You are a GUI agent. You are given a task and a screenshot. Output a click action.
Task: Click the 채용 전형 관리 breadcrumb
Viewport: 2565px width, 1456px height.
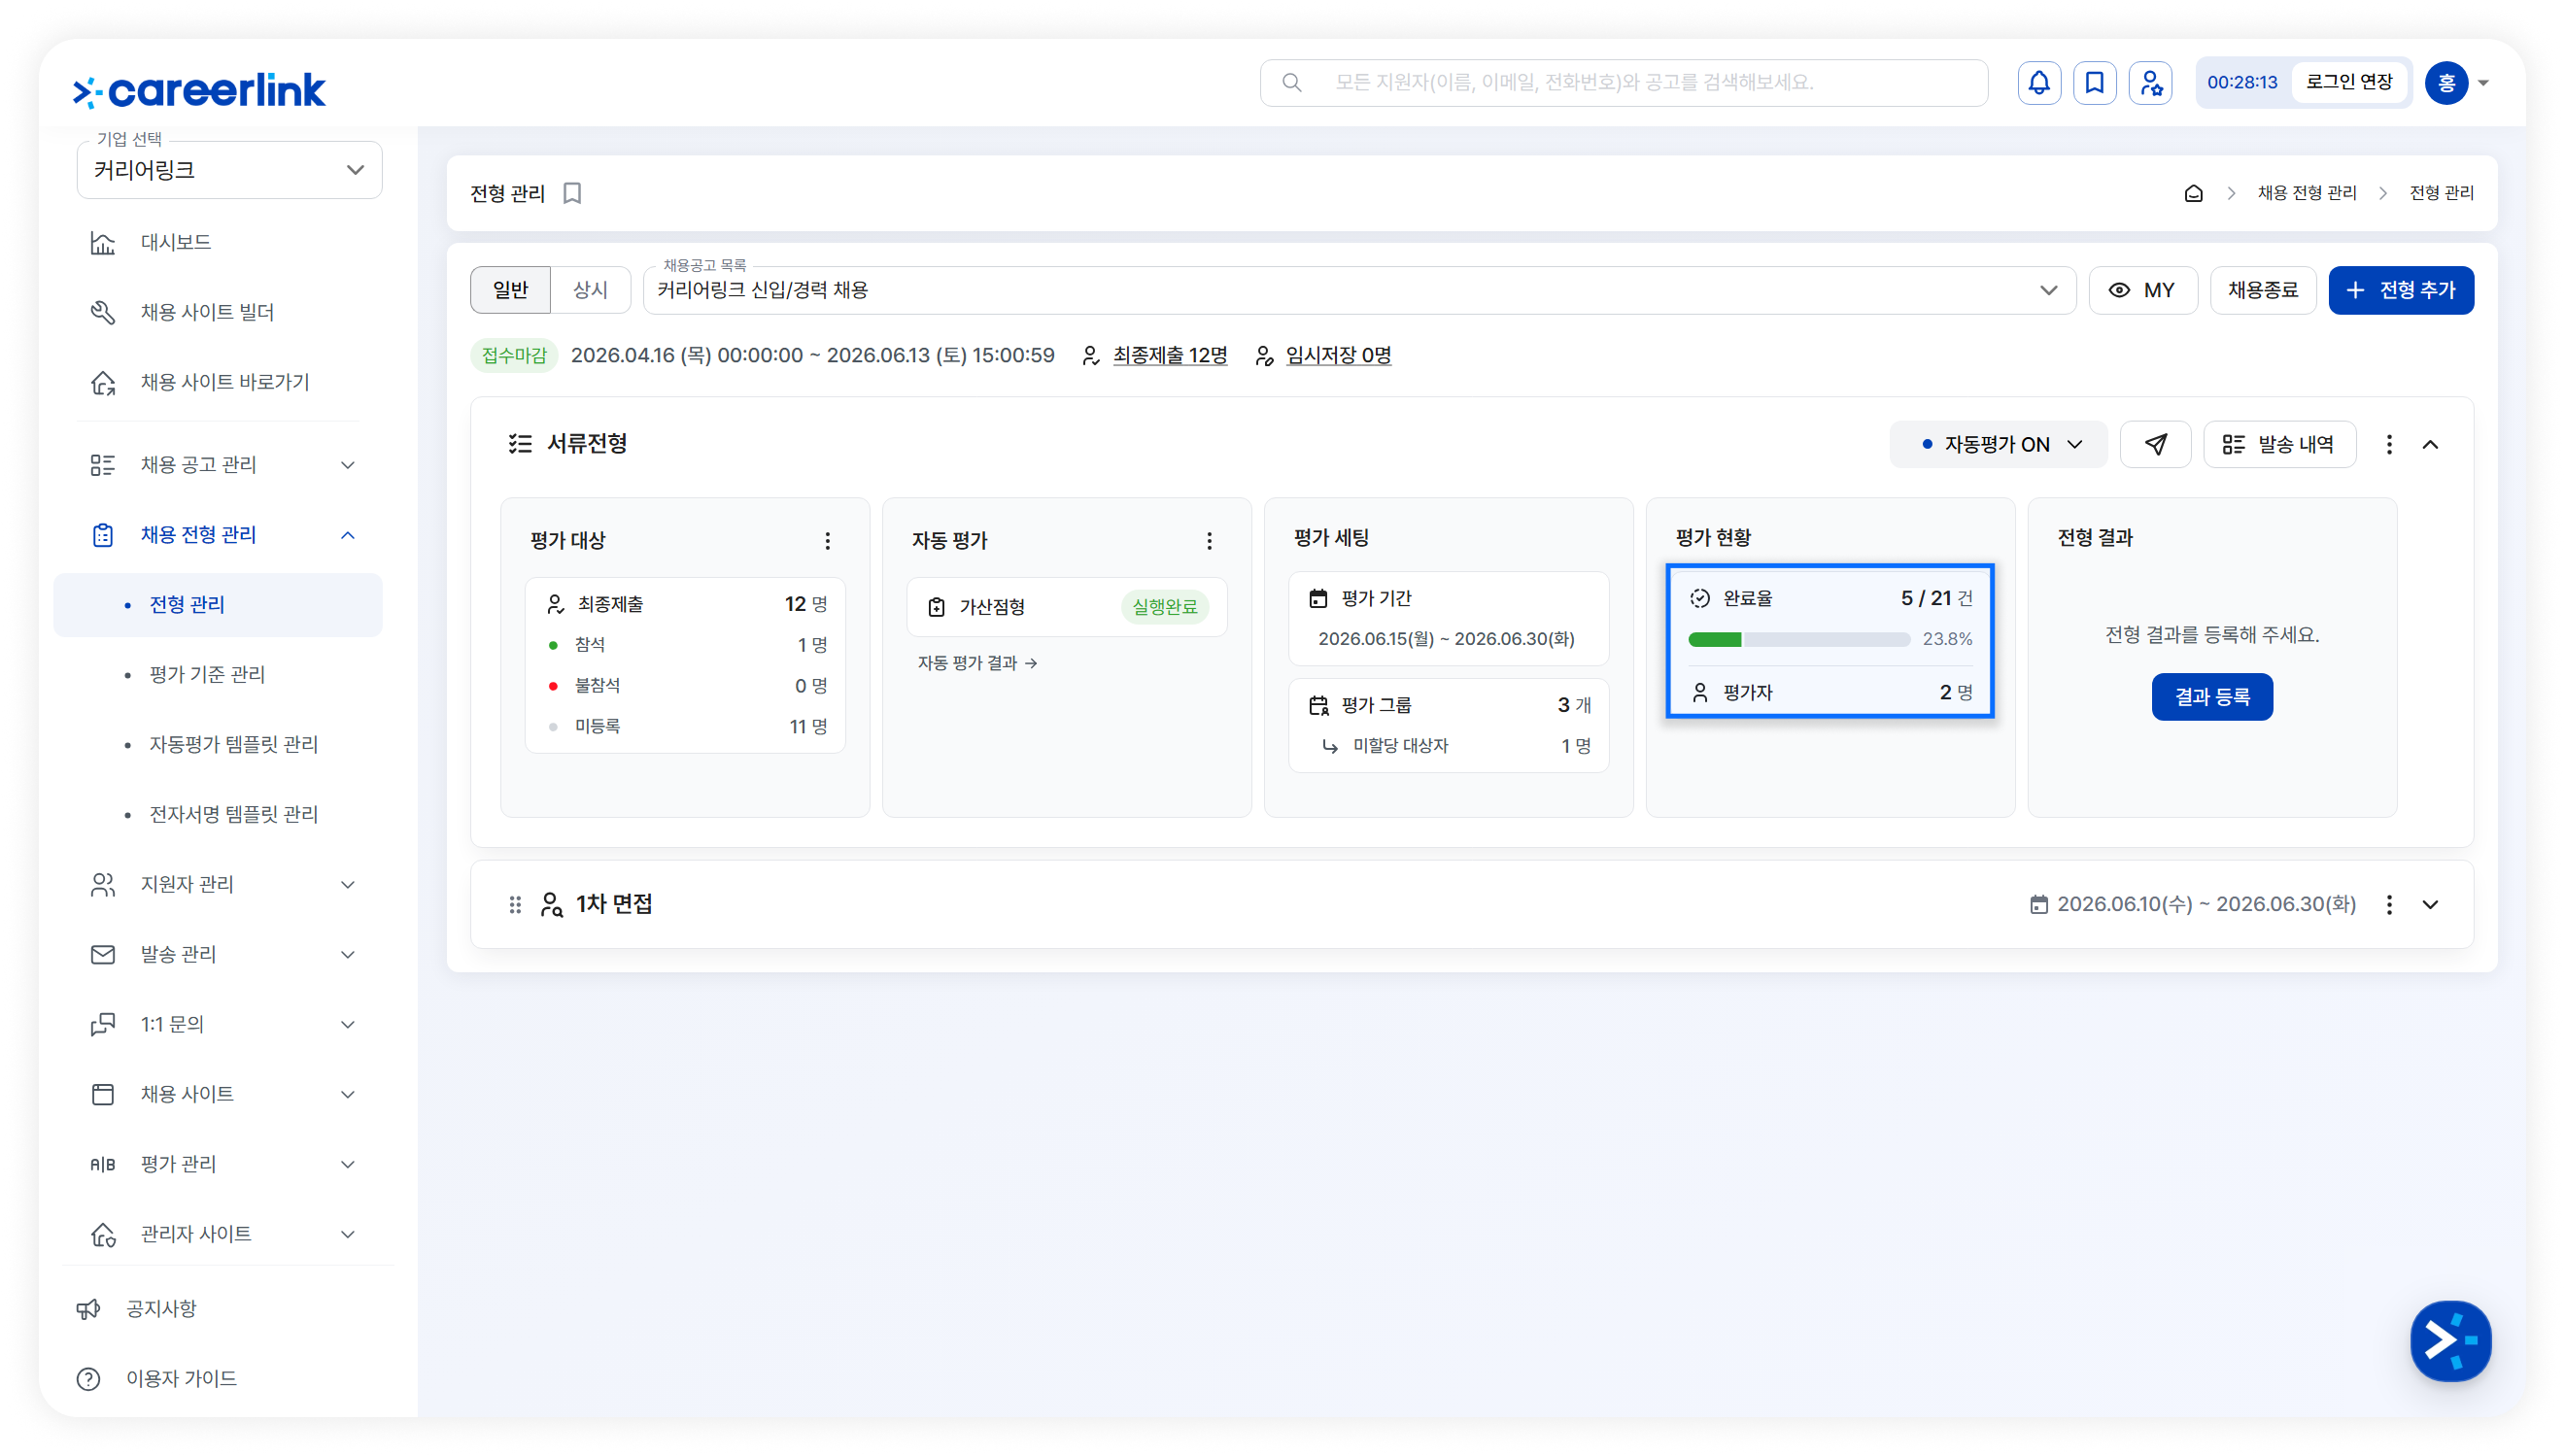coord(2306,193)
